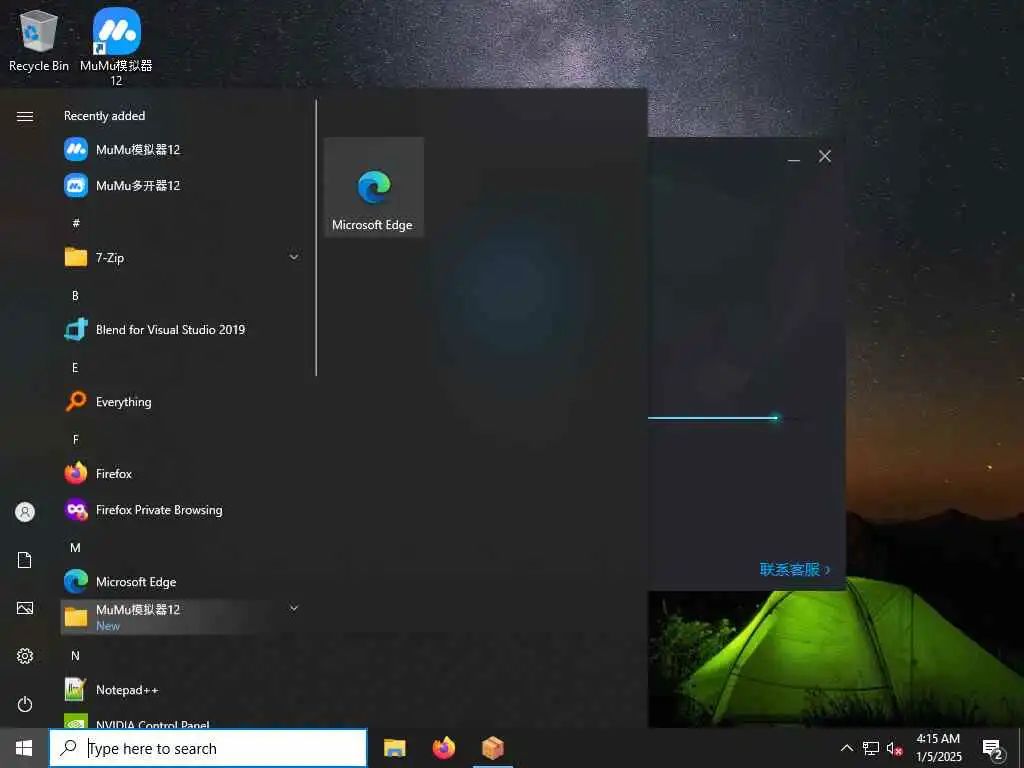Click the Recently added heading
This screenshot has width=1024, height=768.
pyautogui.click(x=104, y=116)
